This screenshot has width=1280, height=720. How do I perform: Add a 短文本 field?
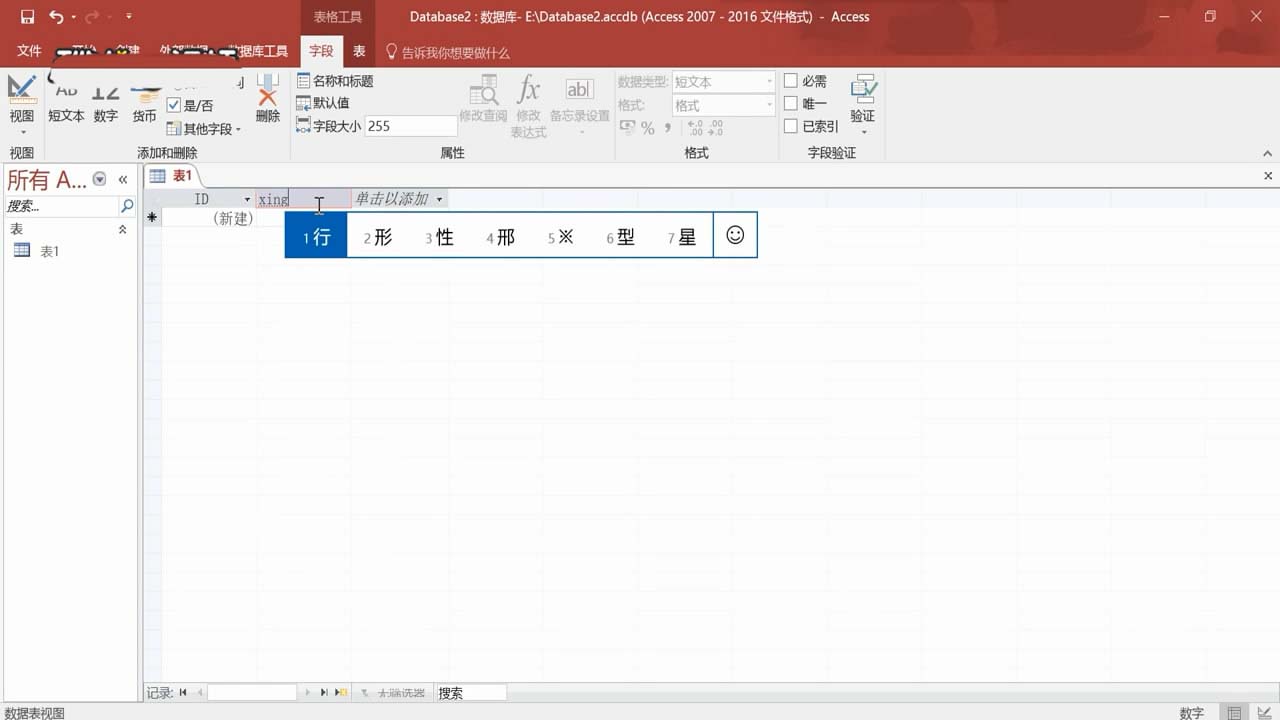point(66,104)
